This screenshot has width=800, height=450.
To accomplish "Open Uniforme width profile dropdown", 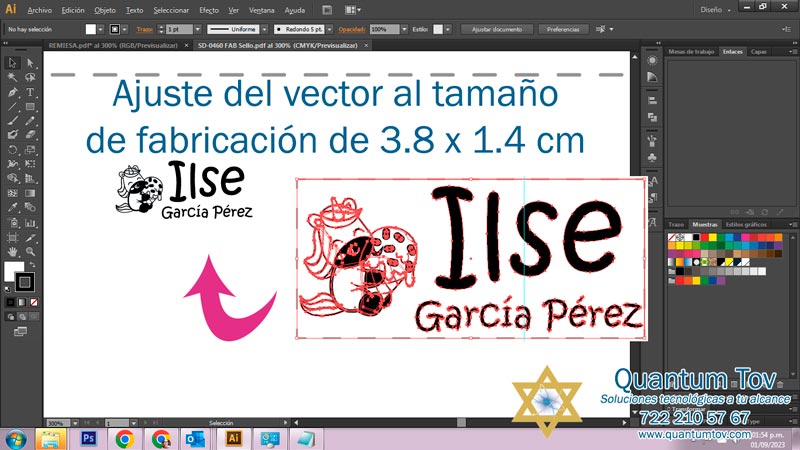I will click(x=264, y=30).
